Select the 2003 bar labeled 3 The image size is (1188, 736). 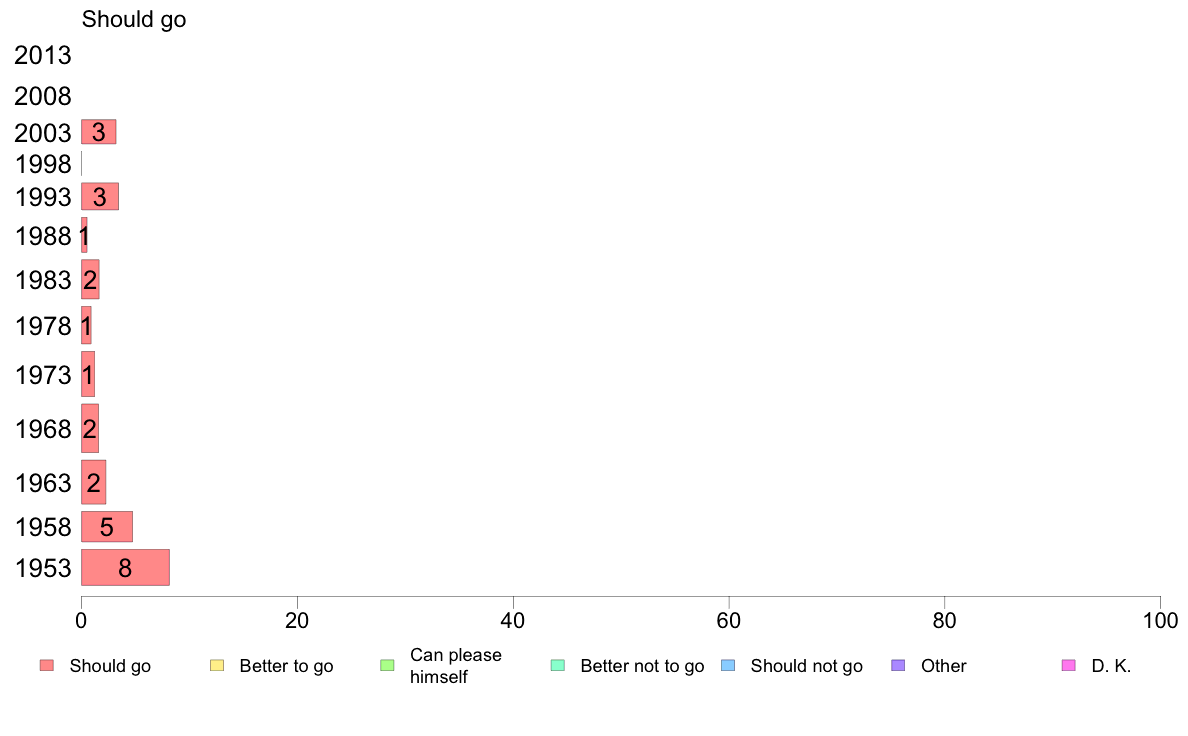tap(98, 132)
